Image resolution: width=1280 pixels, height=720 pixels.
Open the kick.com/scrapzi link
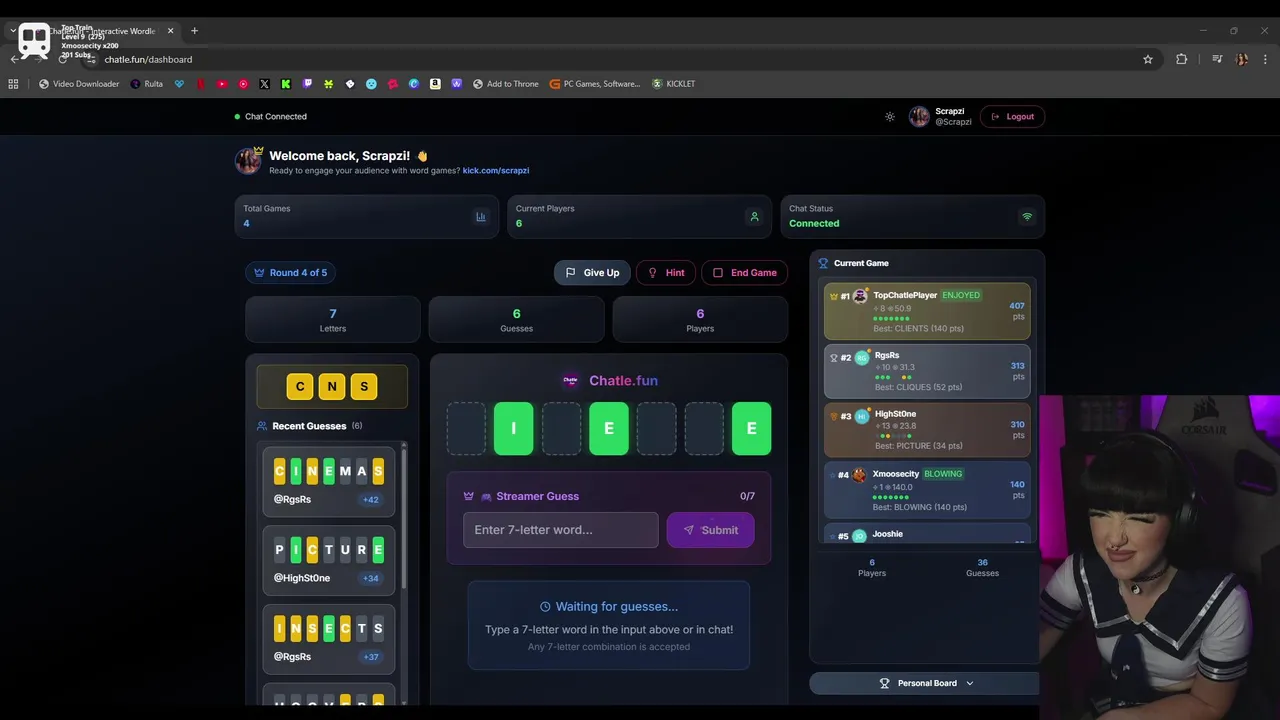tap(495, 171)
